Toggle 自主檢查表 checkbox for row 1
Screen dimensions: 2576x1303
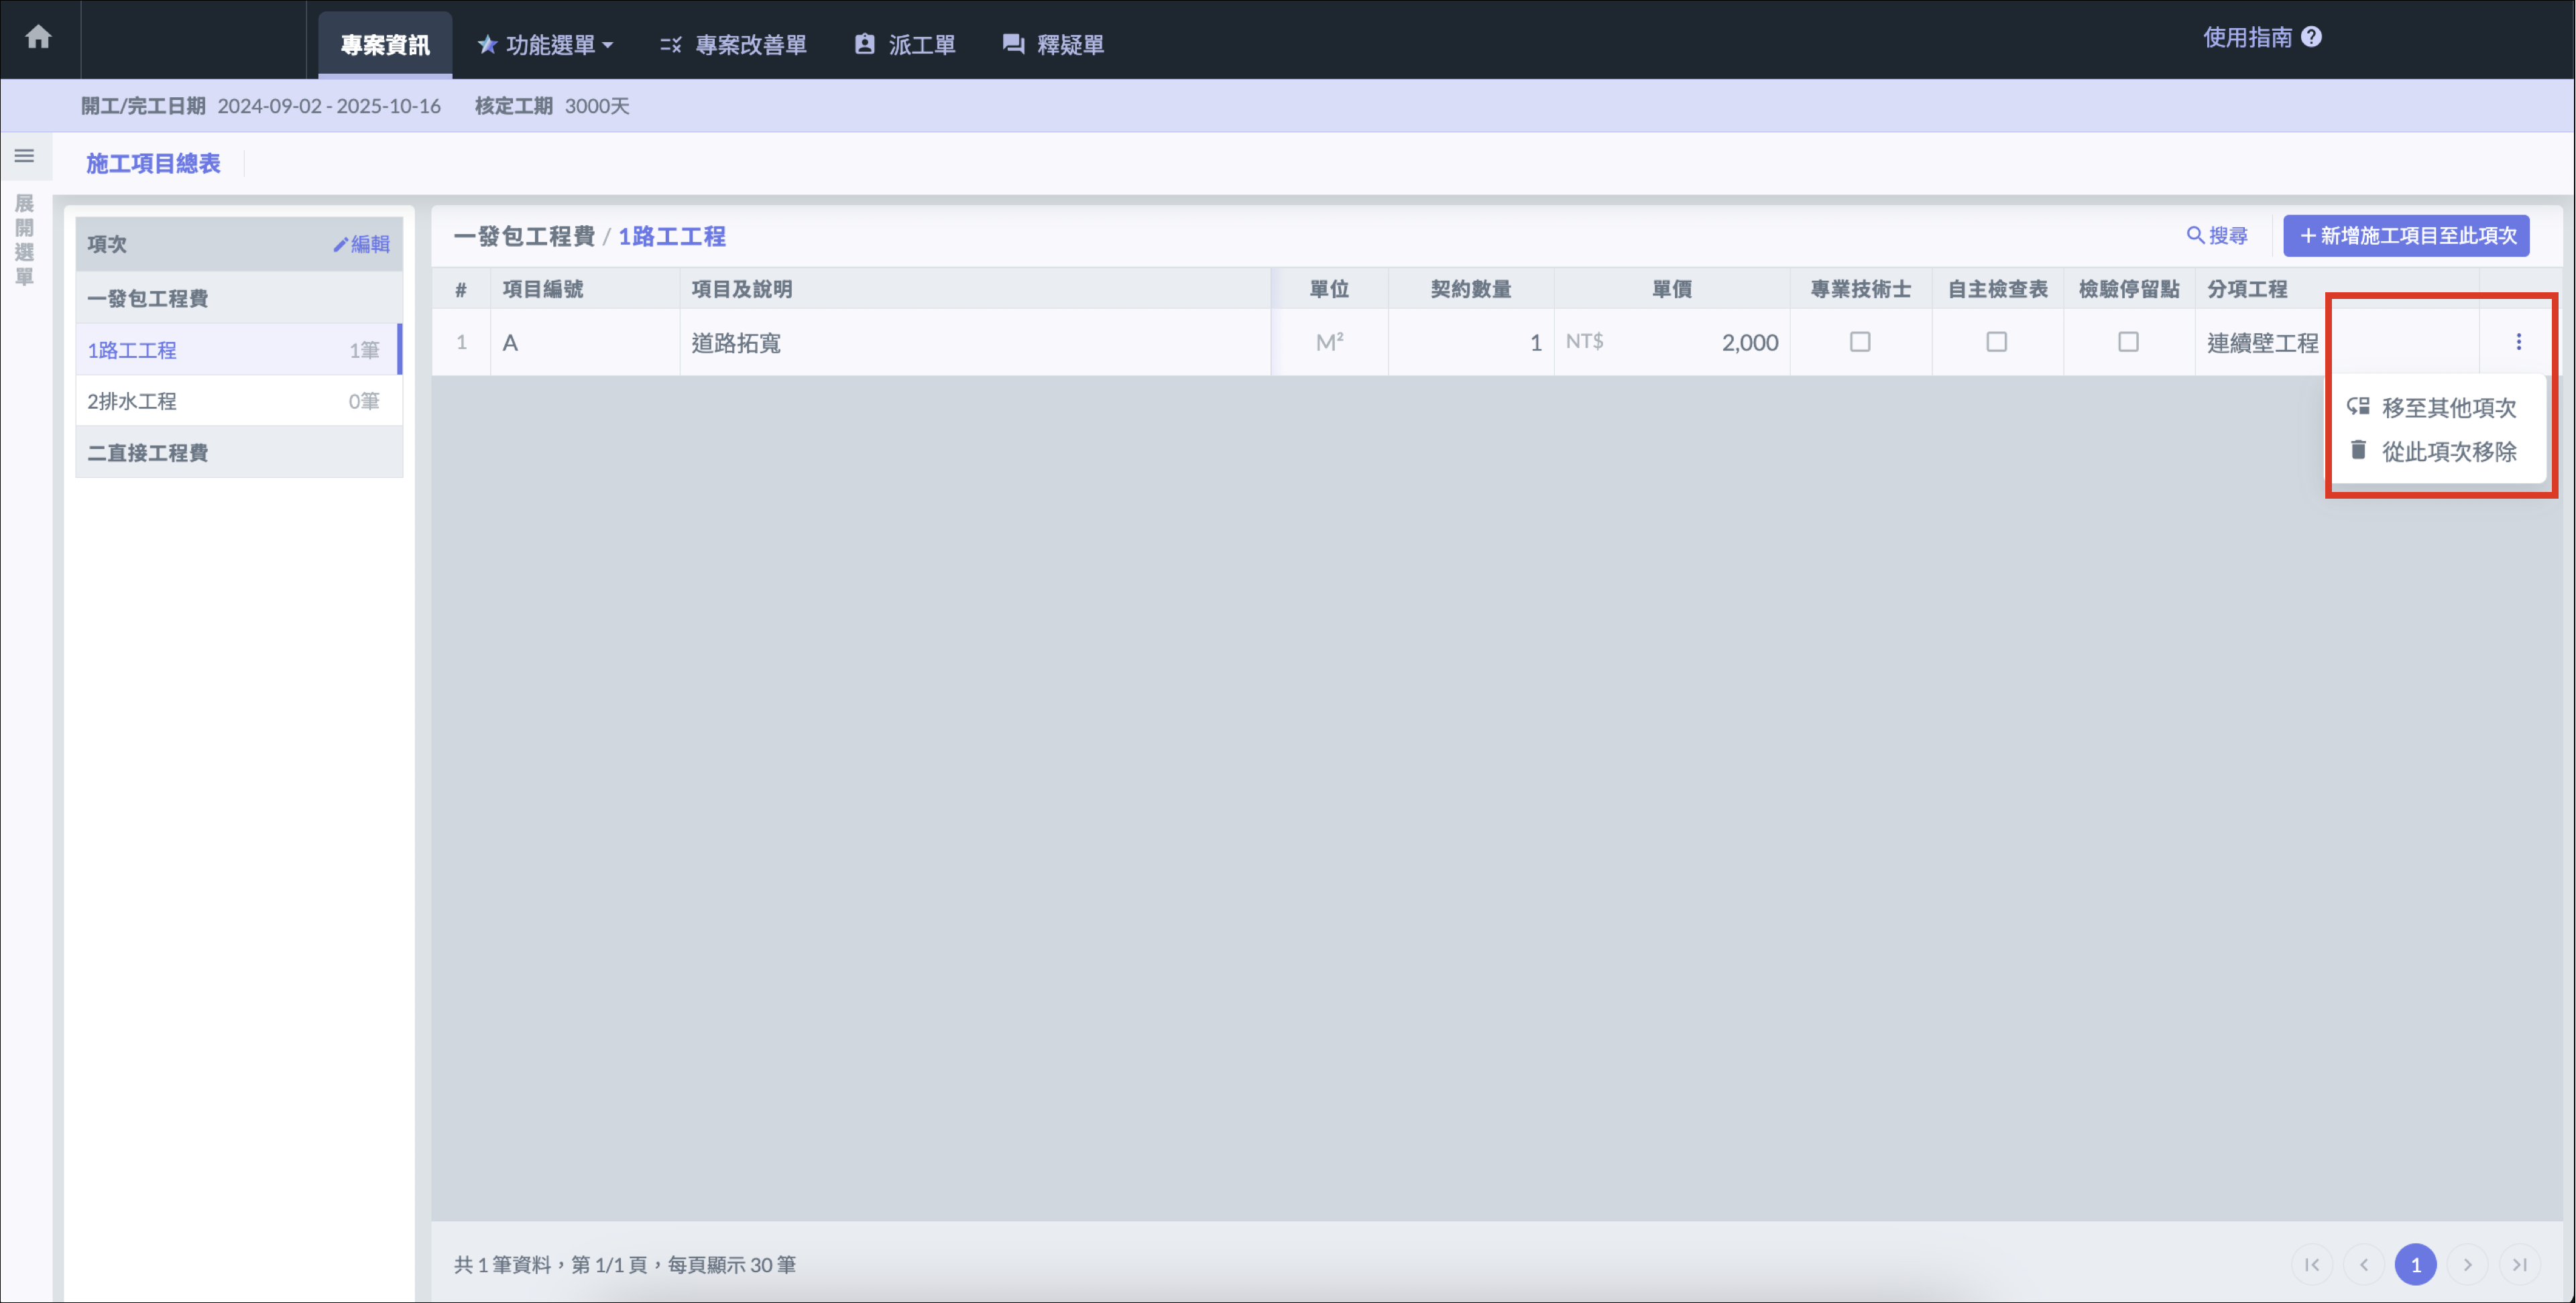pyautogui.click(x=1996, y=342)
